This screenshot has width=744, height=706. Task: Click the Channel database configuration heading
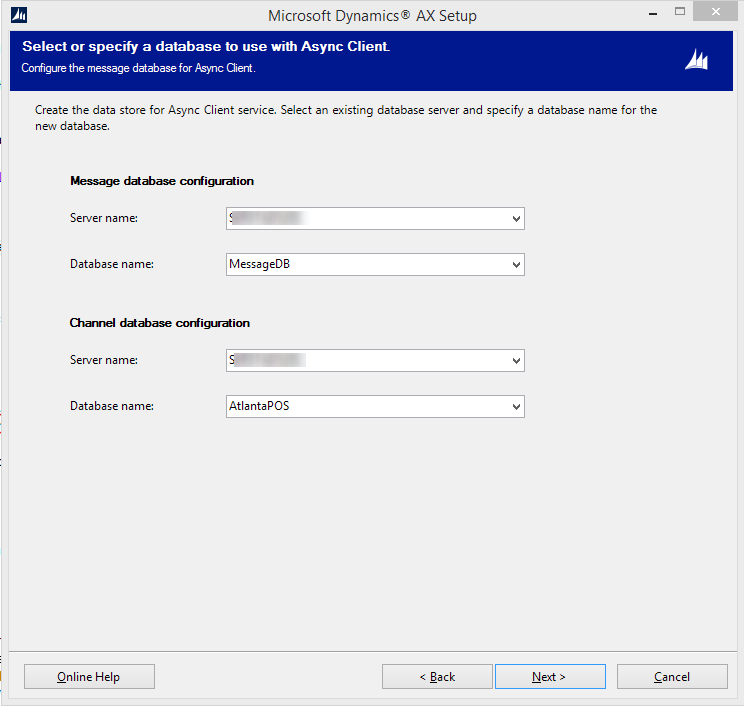(160, 323)
